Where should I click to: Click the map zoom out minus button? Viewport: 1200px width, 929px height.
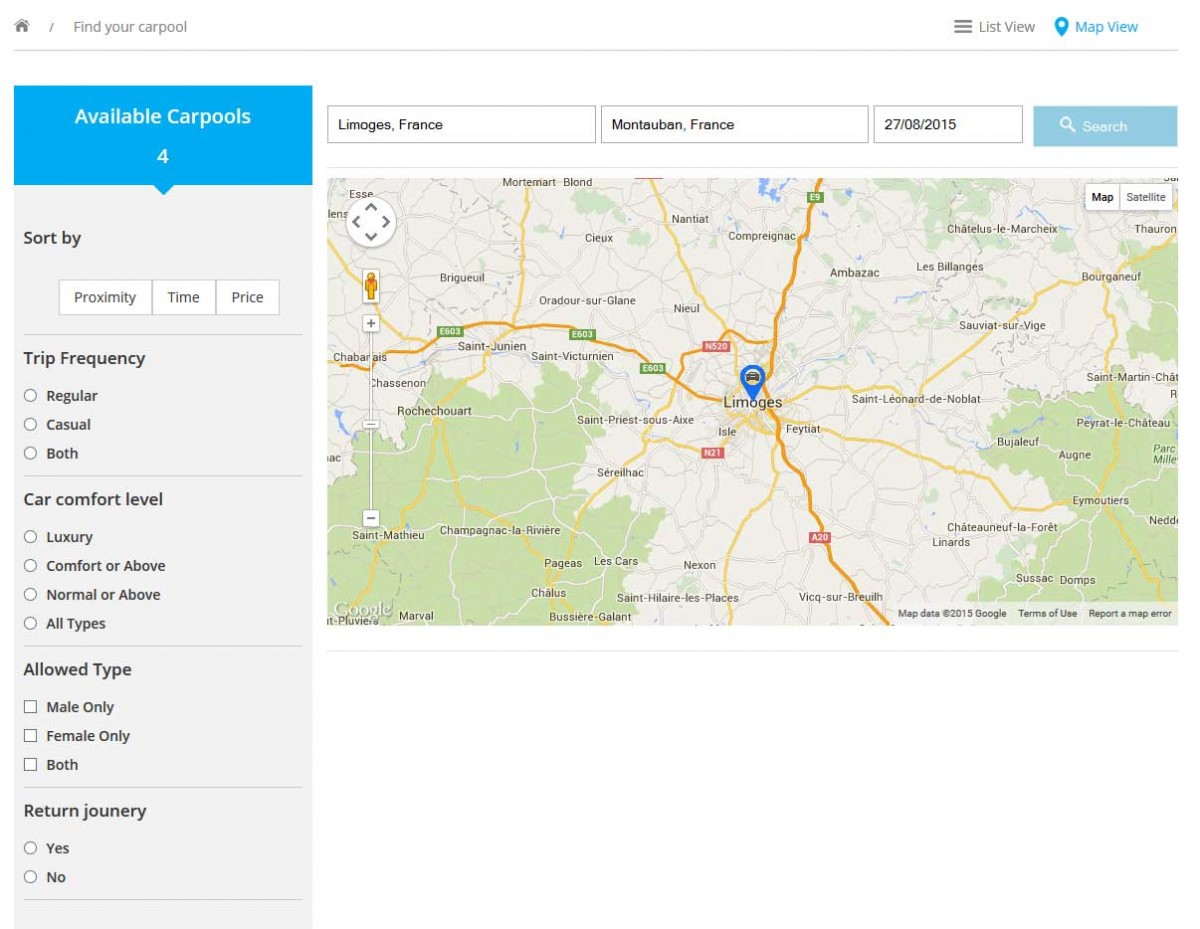371,518
